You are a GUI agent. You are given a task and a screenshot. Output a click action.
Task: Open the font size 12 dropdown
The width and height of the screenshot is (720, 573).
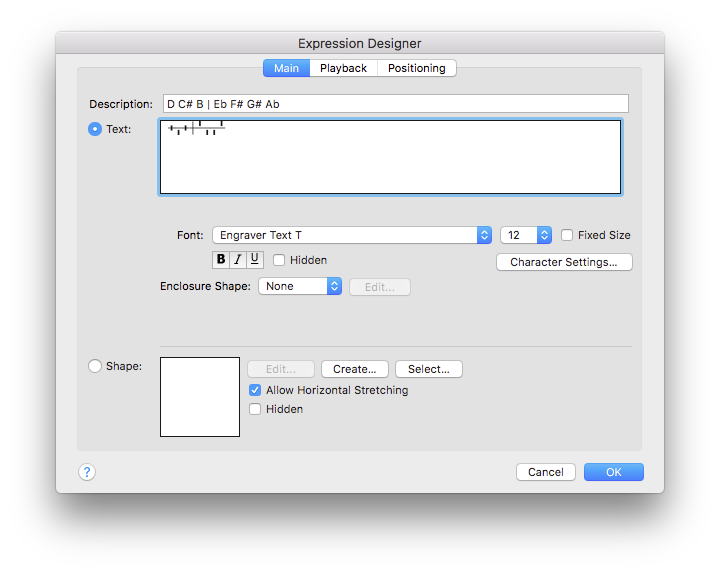526,235
